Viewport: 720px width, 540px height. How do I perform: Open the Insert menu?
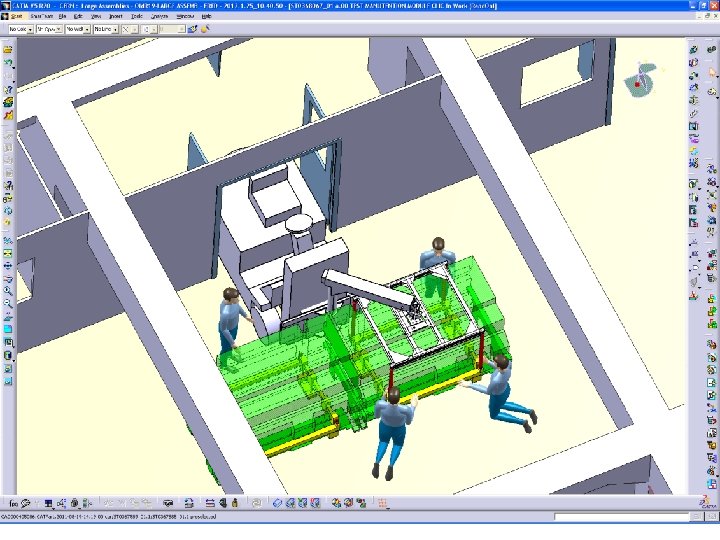[x=116, y=16]
